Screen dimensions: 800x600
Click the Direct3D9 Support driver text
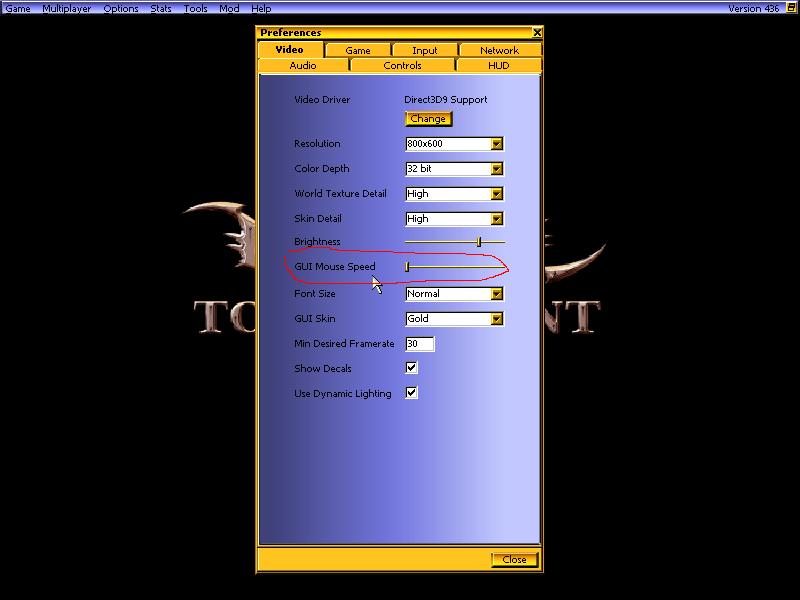click(x=445, y=100)
